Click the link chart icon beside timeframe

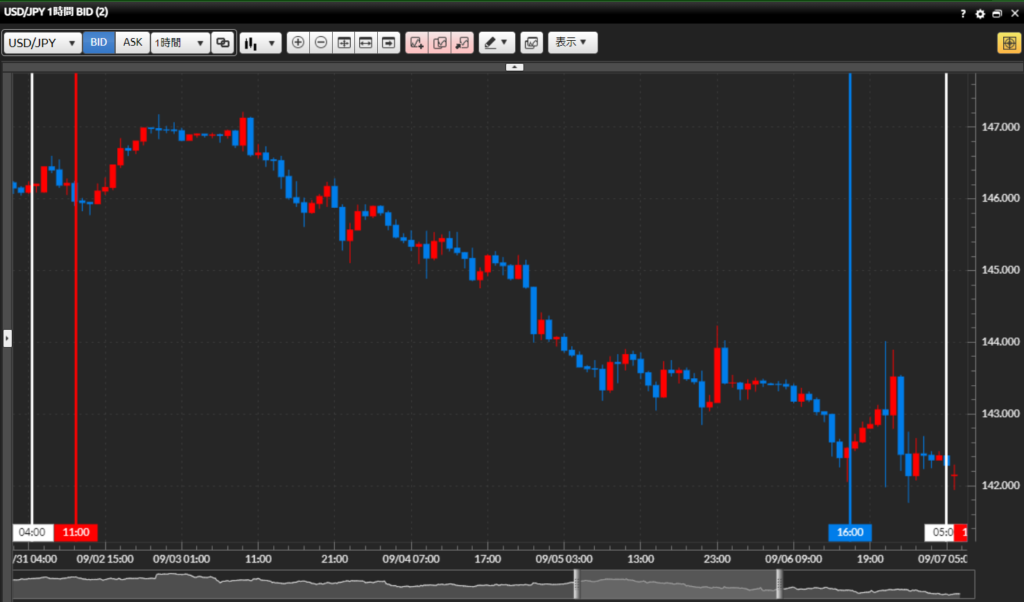click(x=223, y=43)
